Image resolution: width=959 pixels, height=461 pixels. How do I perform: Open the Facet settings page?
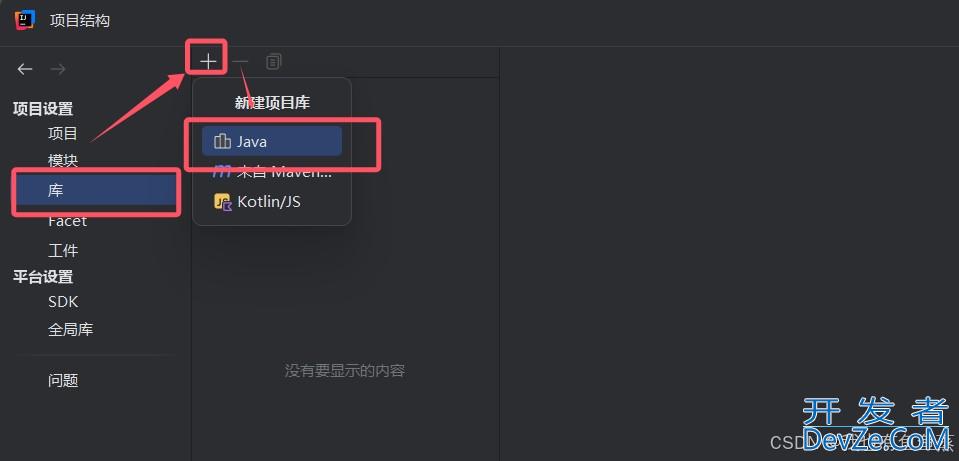coord(67,221)
